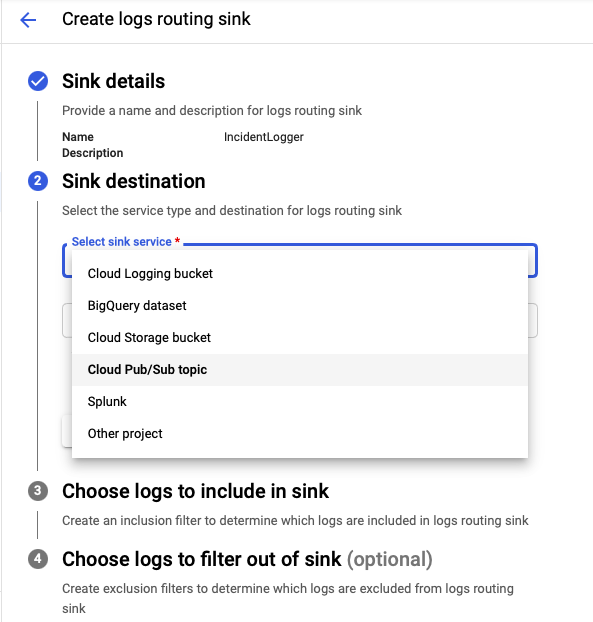Pick Cloud Storage bucket as sink service

tap(300, 338)
